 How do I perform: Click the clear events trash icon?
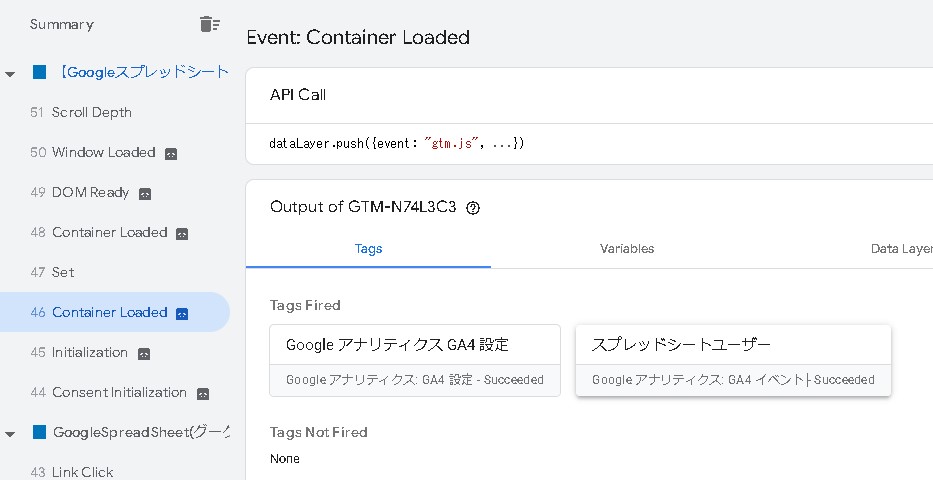click(x=208, y=25)
